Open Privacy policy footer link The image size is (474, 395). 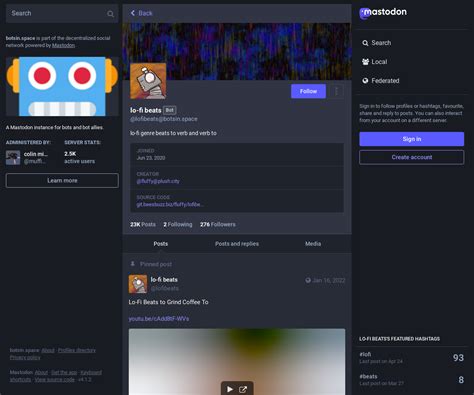click(x=25, y=357)
